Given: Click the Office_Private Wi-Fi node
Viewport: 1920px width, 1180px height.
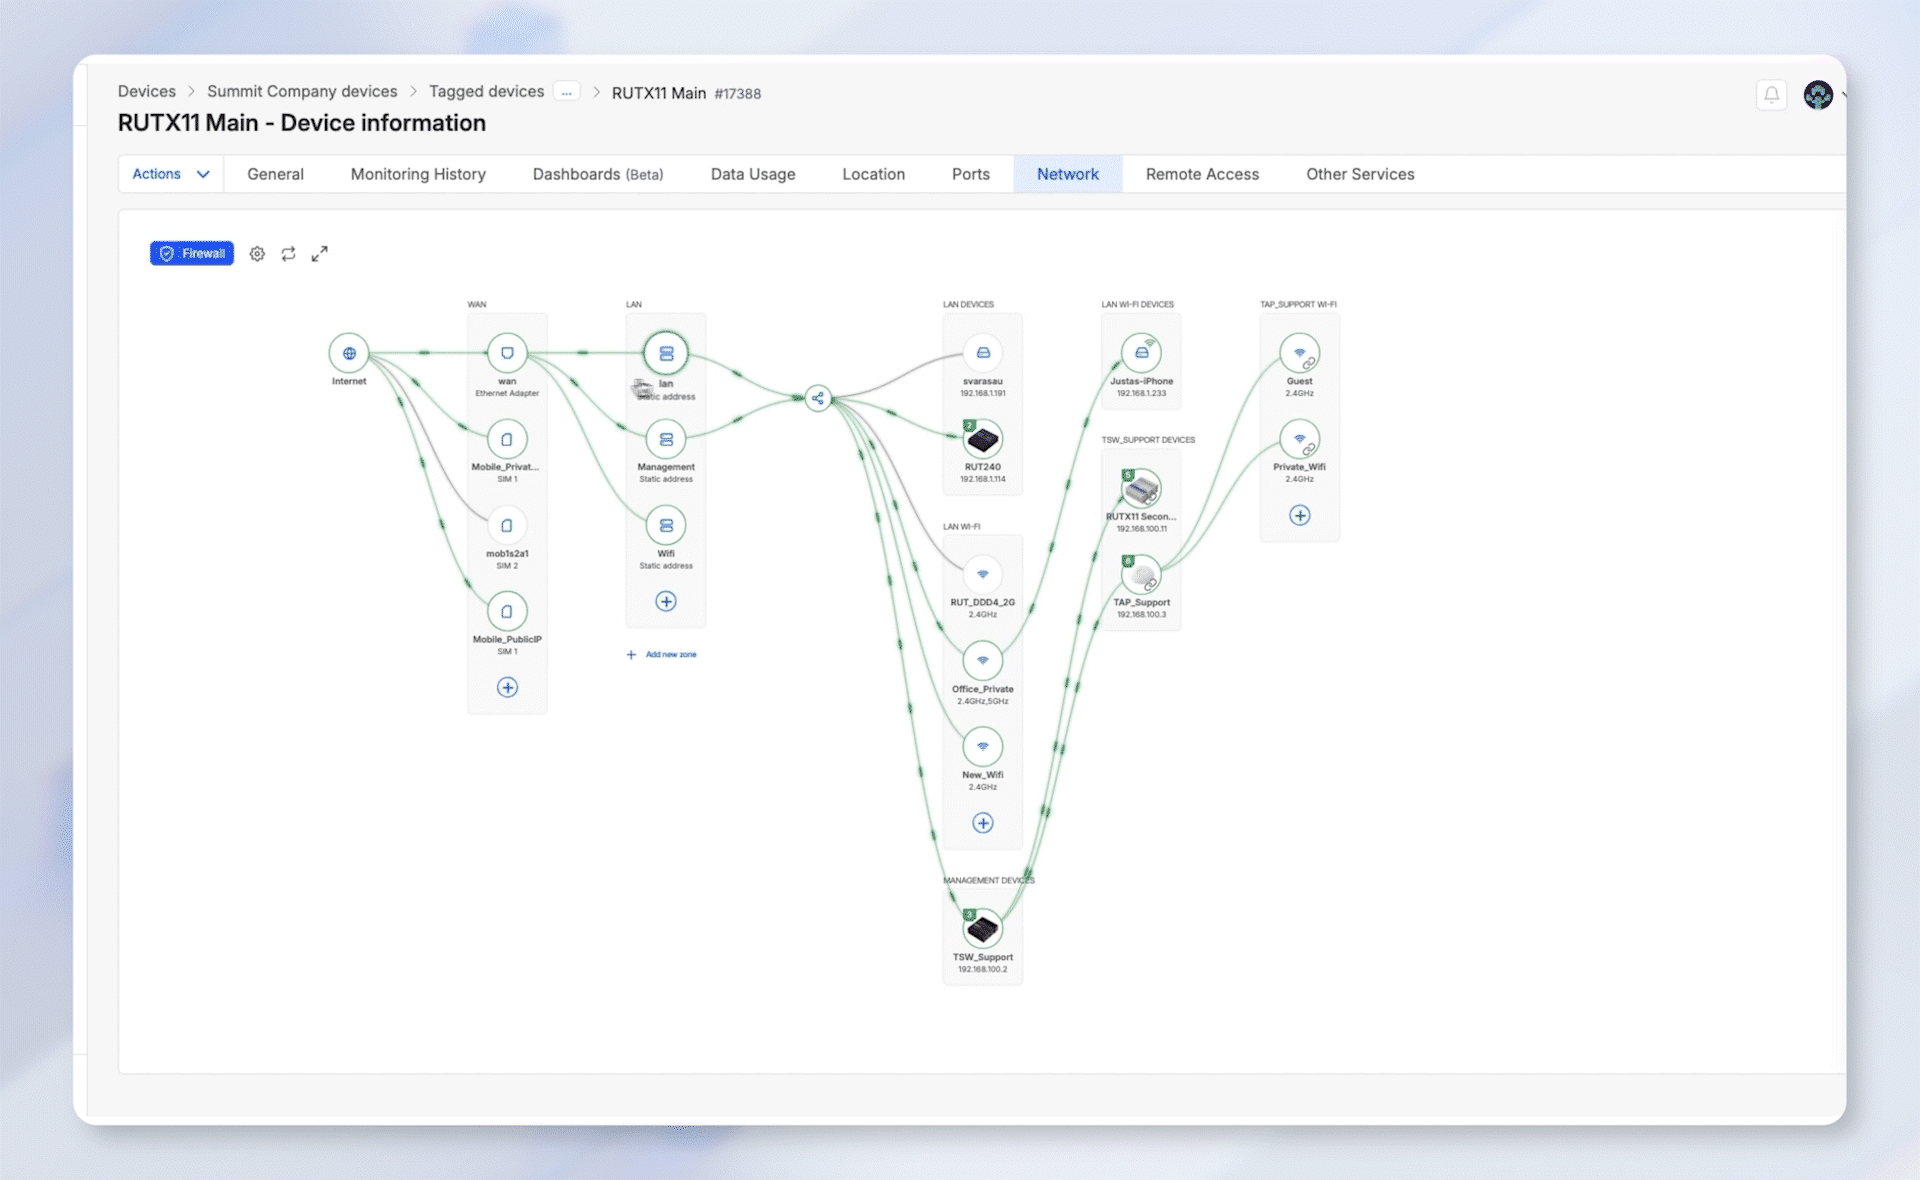Looking at the screenshot, I should (982, 661).
